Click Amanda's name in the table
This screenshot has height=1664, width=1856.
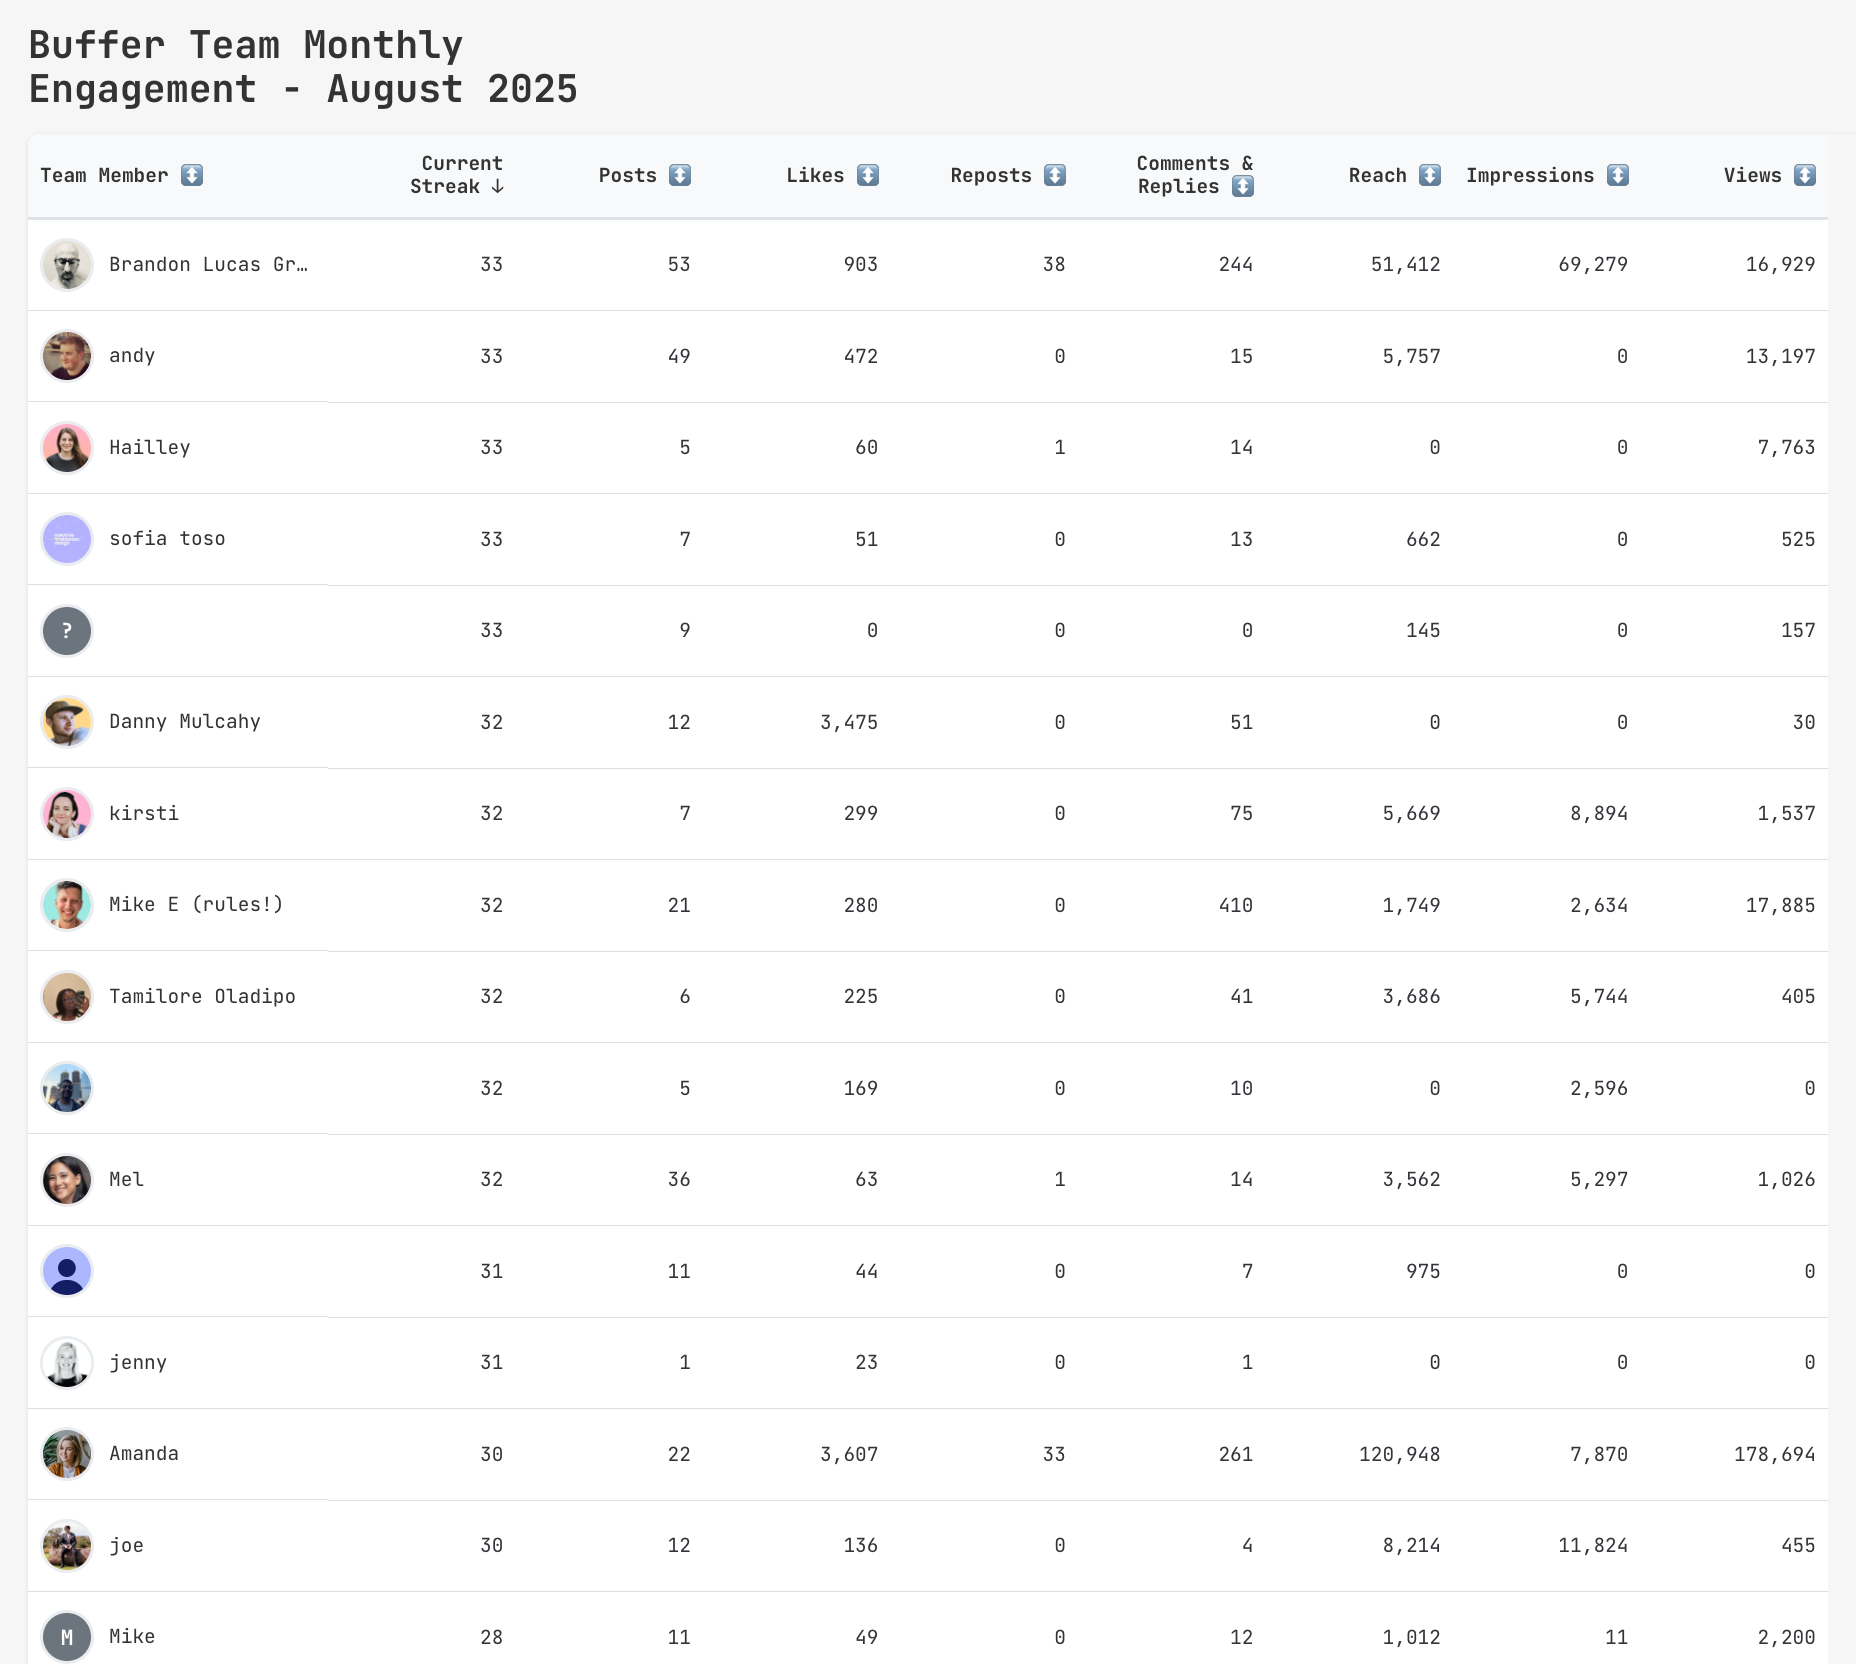143,1454
